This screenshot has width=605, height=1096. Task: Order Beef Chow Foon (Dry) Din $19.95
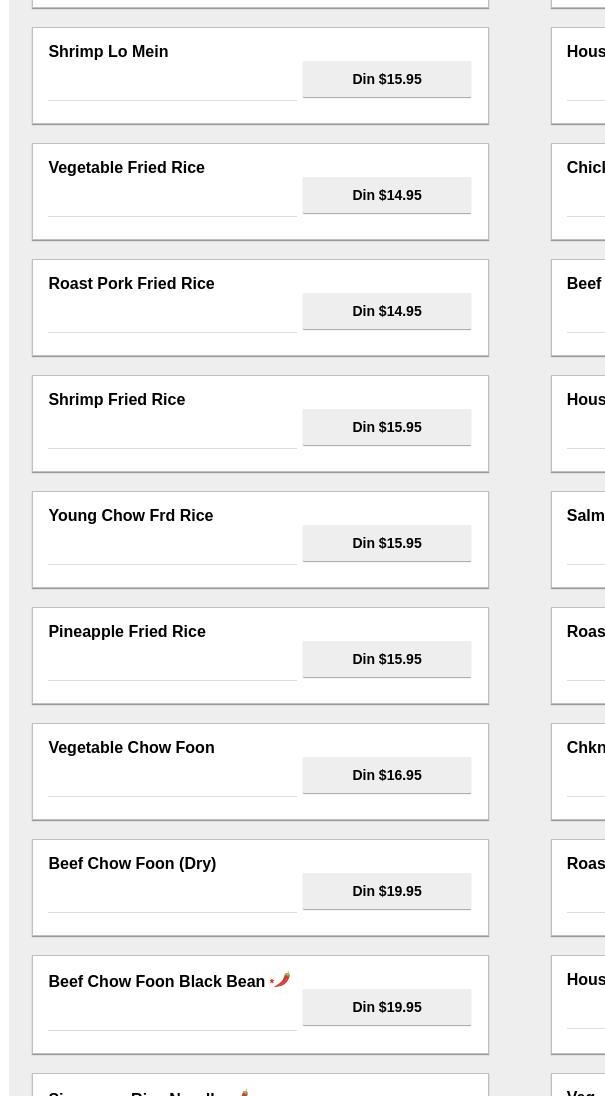[386, 891]
